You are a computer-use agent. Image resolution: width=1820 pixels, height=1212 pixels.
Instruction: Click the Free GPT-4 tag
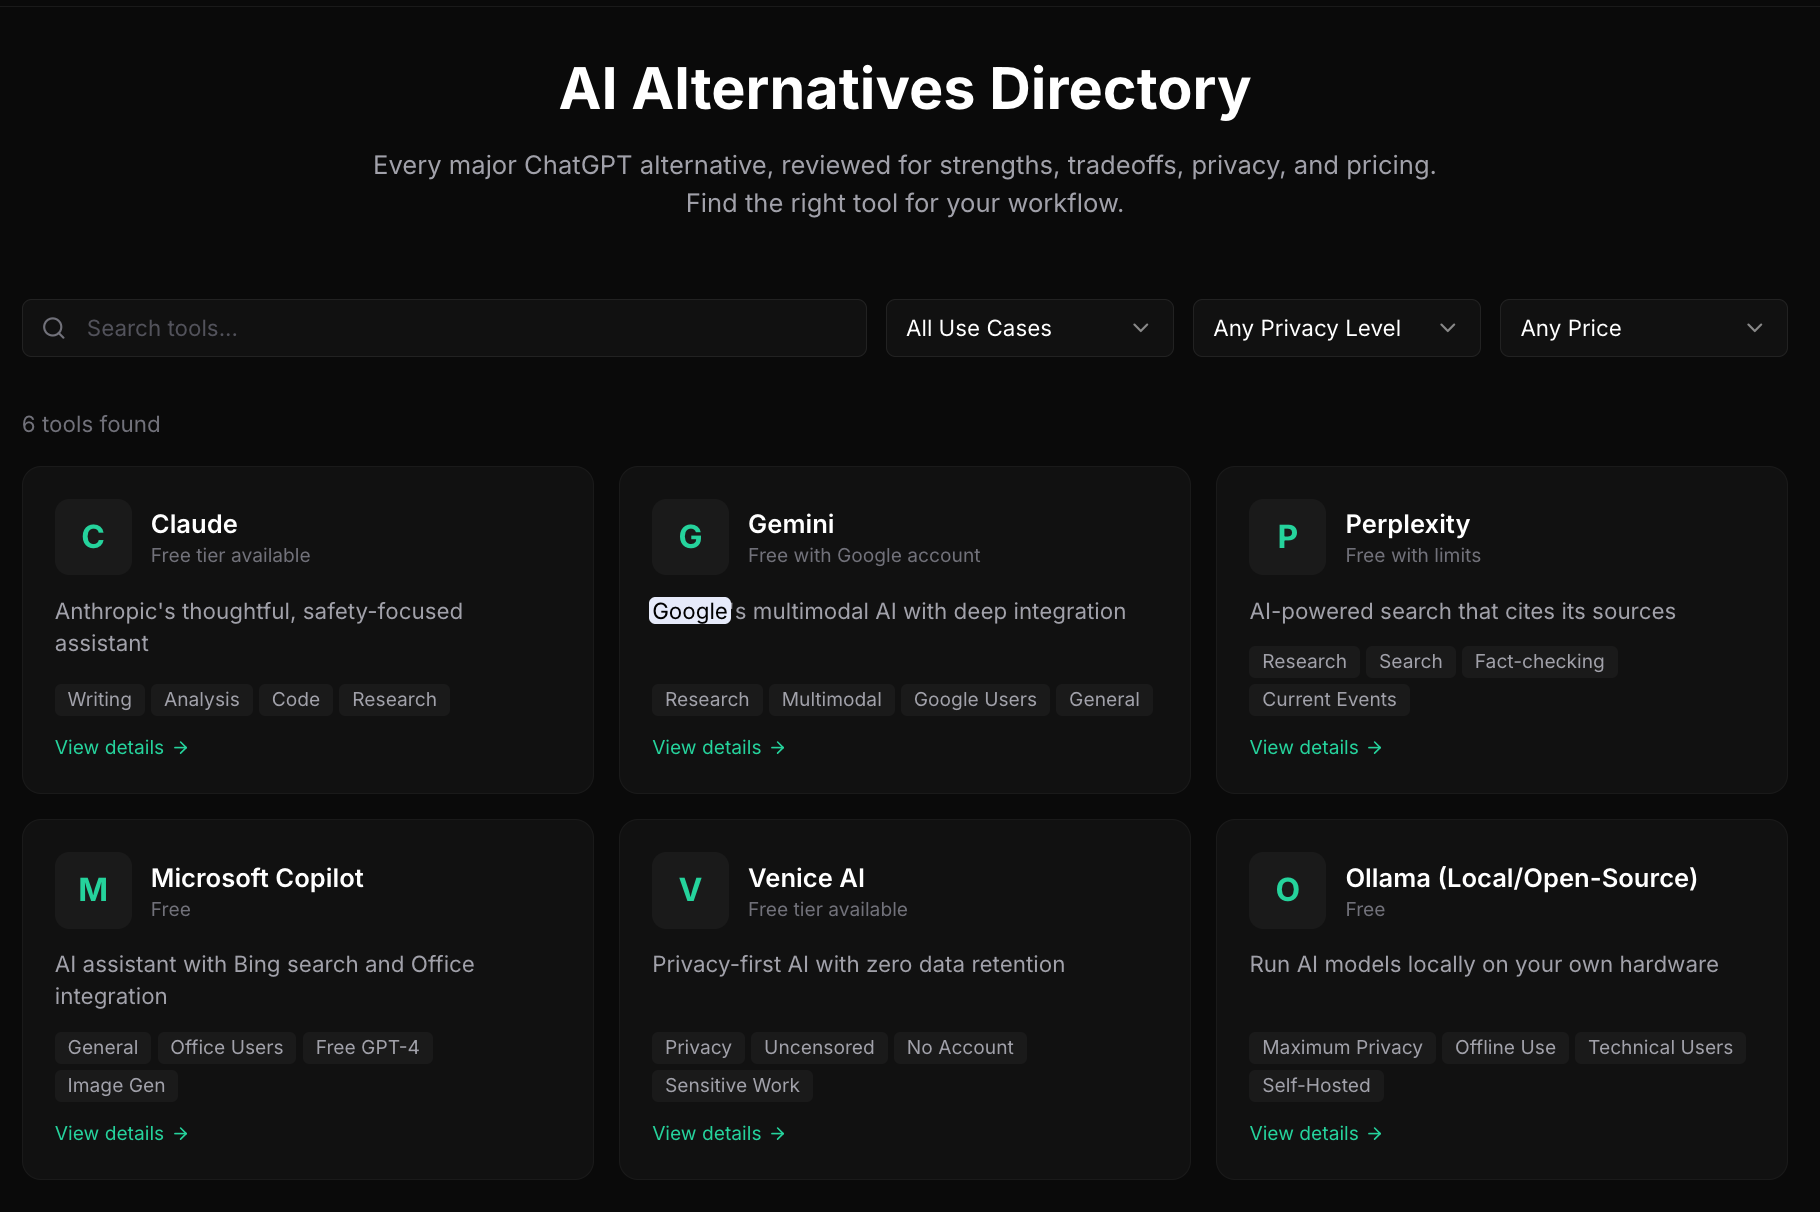tap(367, 1047)
